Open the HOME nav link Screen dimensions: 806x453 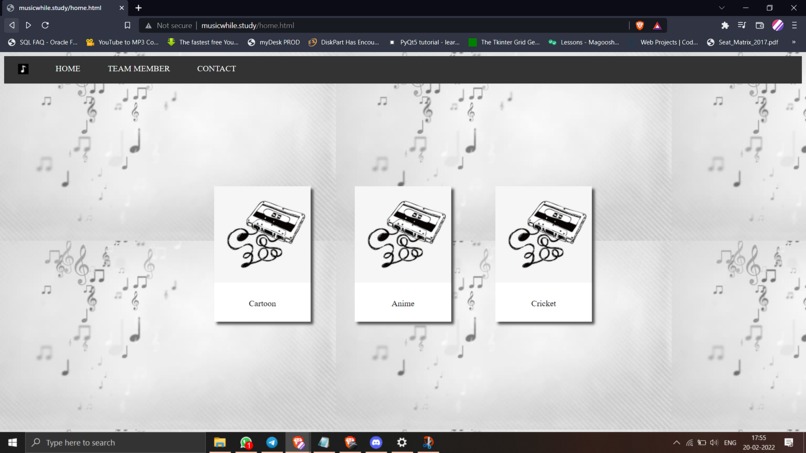click(68, 68)
